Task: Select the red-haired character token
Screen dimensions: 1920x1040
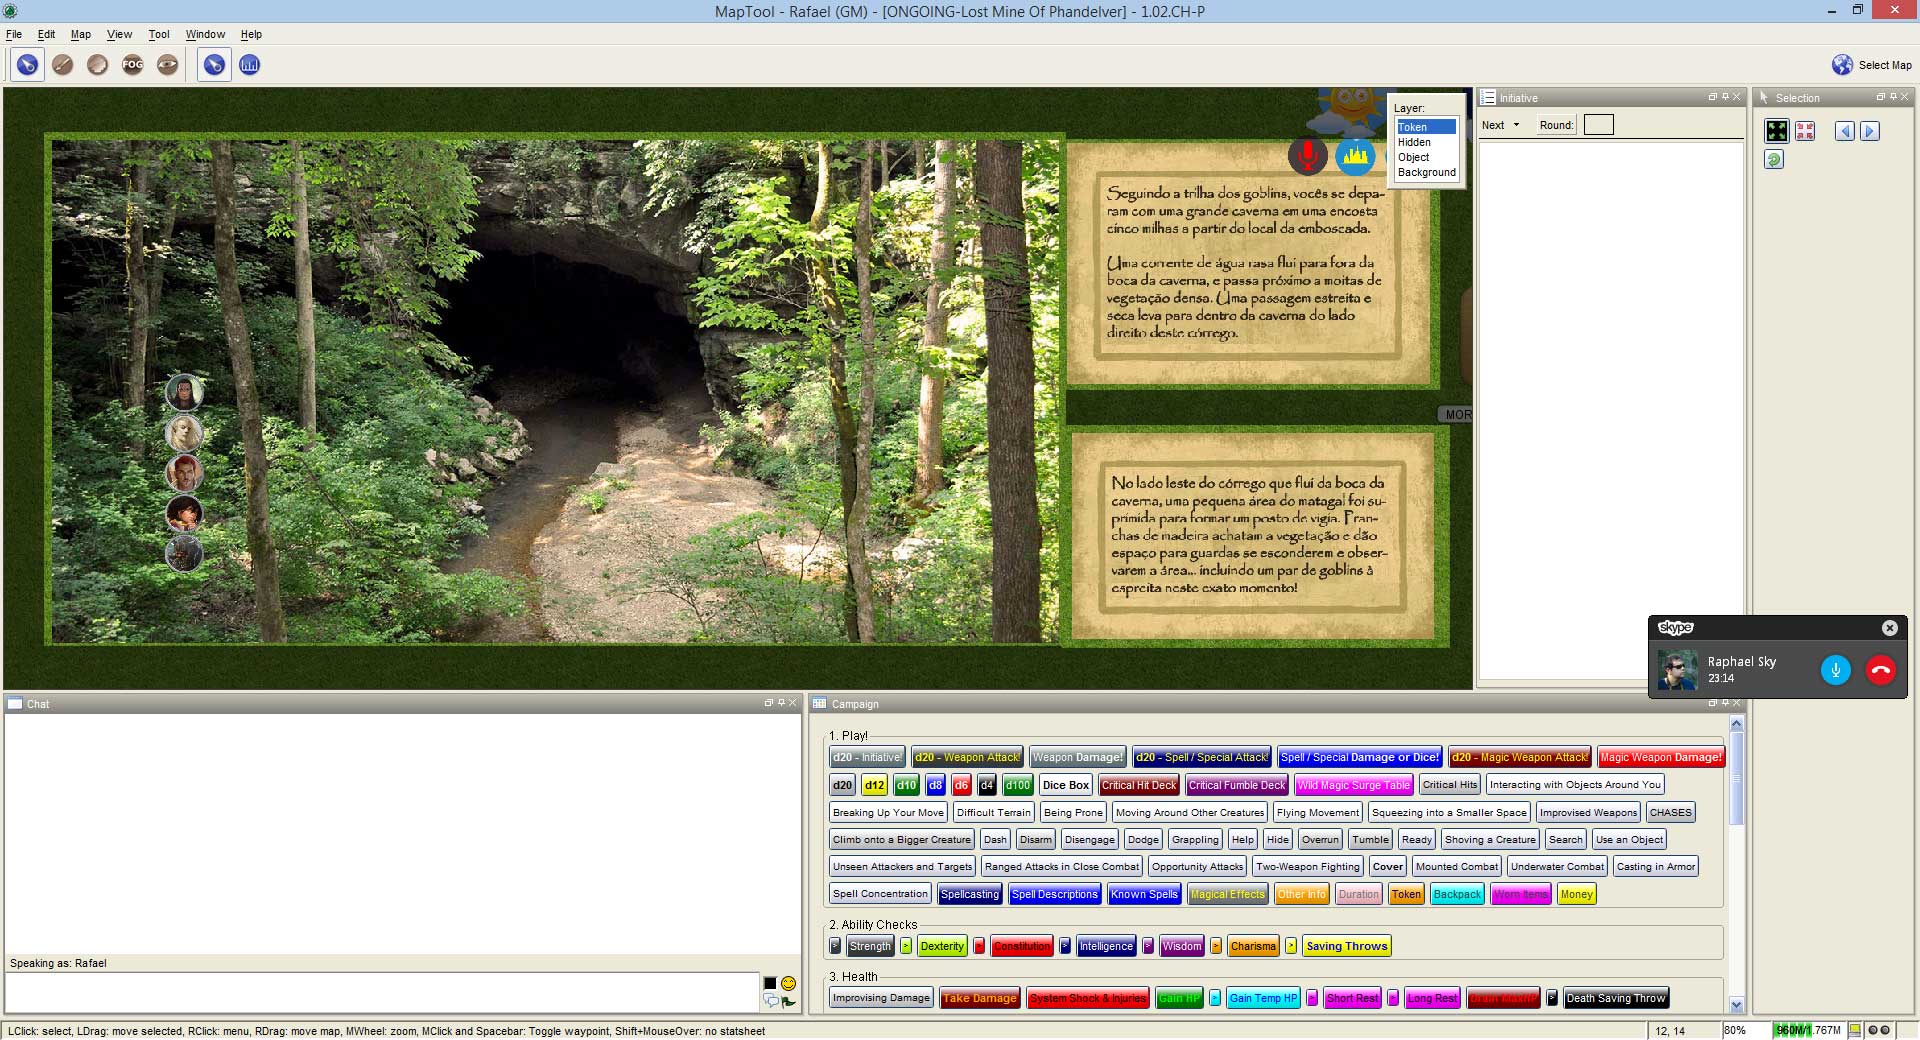Action: 184,473
